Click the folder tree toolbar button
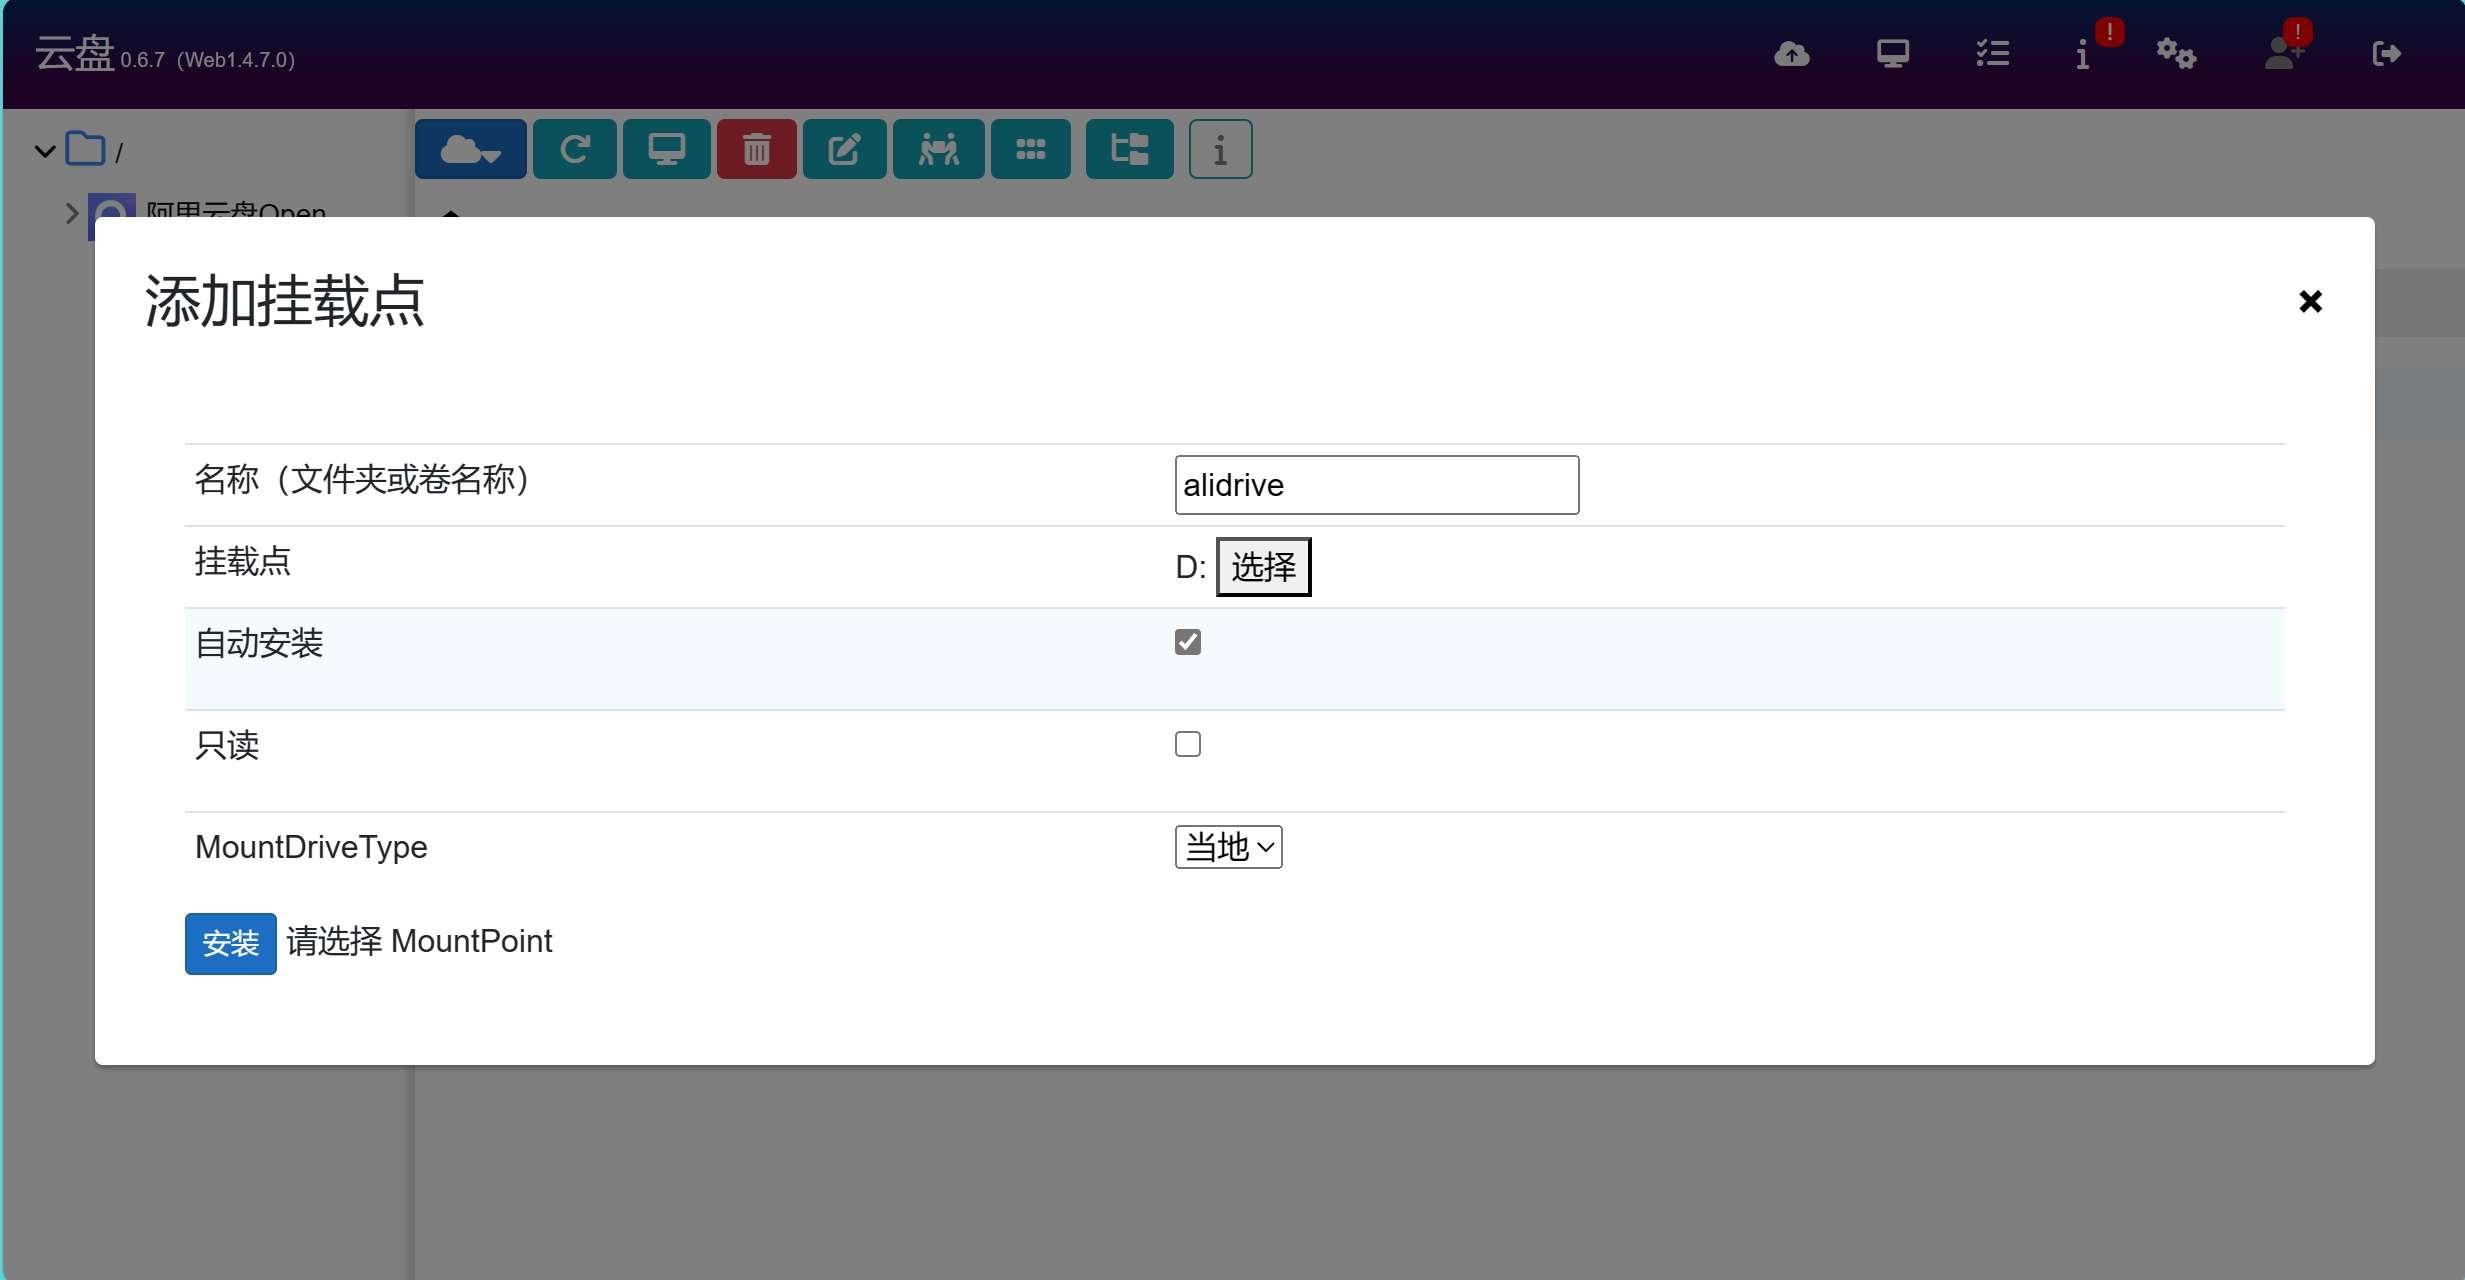 (x=1129, y=149)
